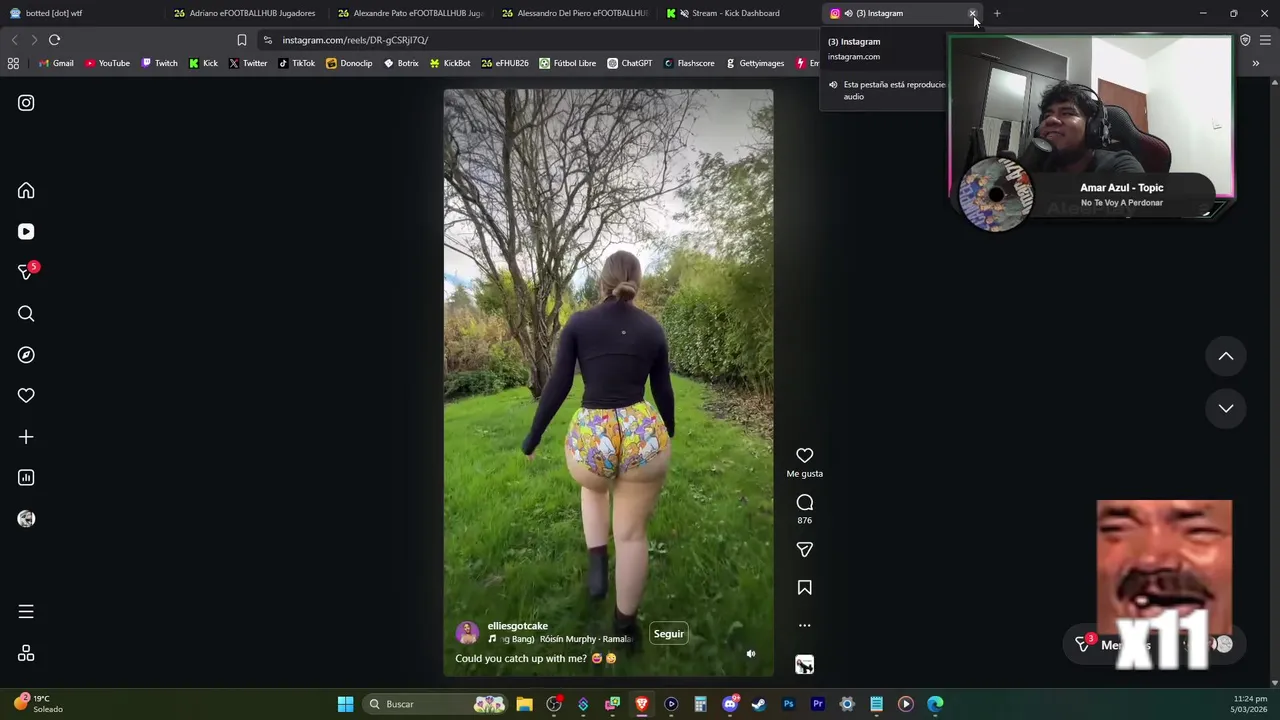1280x720 pixels.
Task: Open Messages with the 5 badge
Action: 26,272
